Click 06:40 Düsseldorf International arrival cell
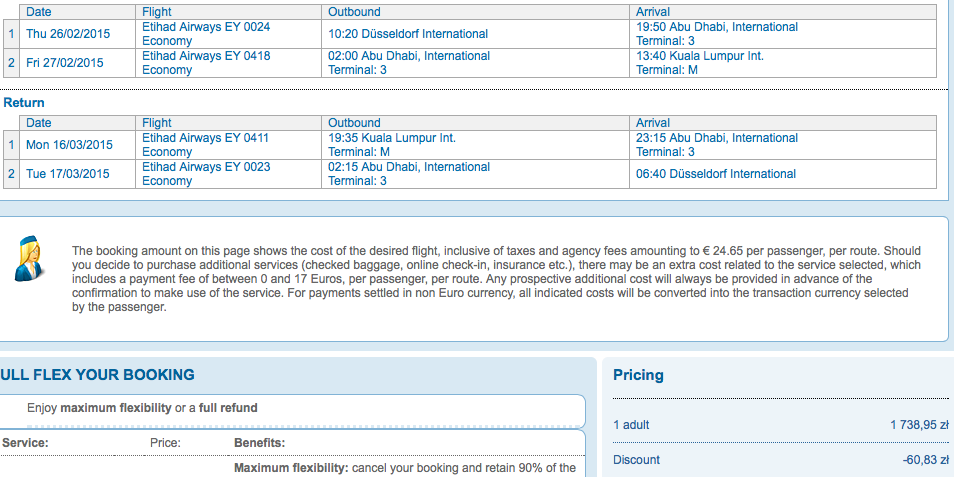This screenshot has height=477, width=954. point(782,174)
